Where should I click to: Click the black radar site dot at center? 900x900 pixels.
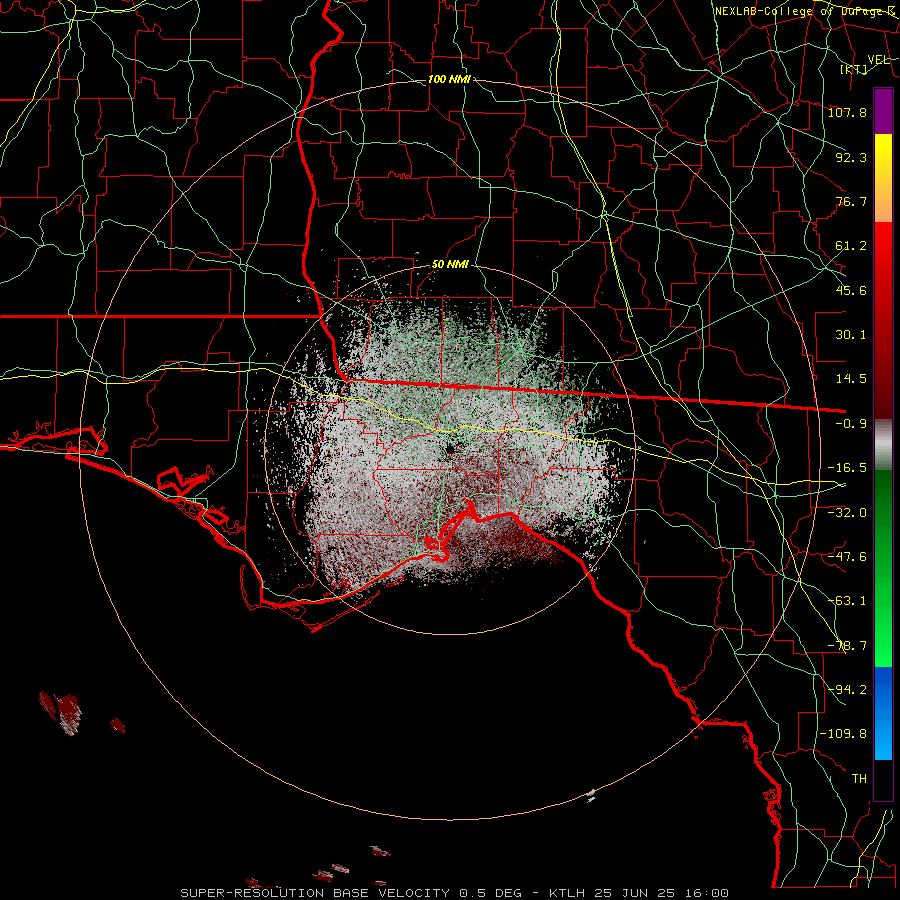[451, 448]
